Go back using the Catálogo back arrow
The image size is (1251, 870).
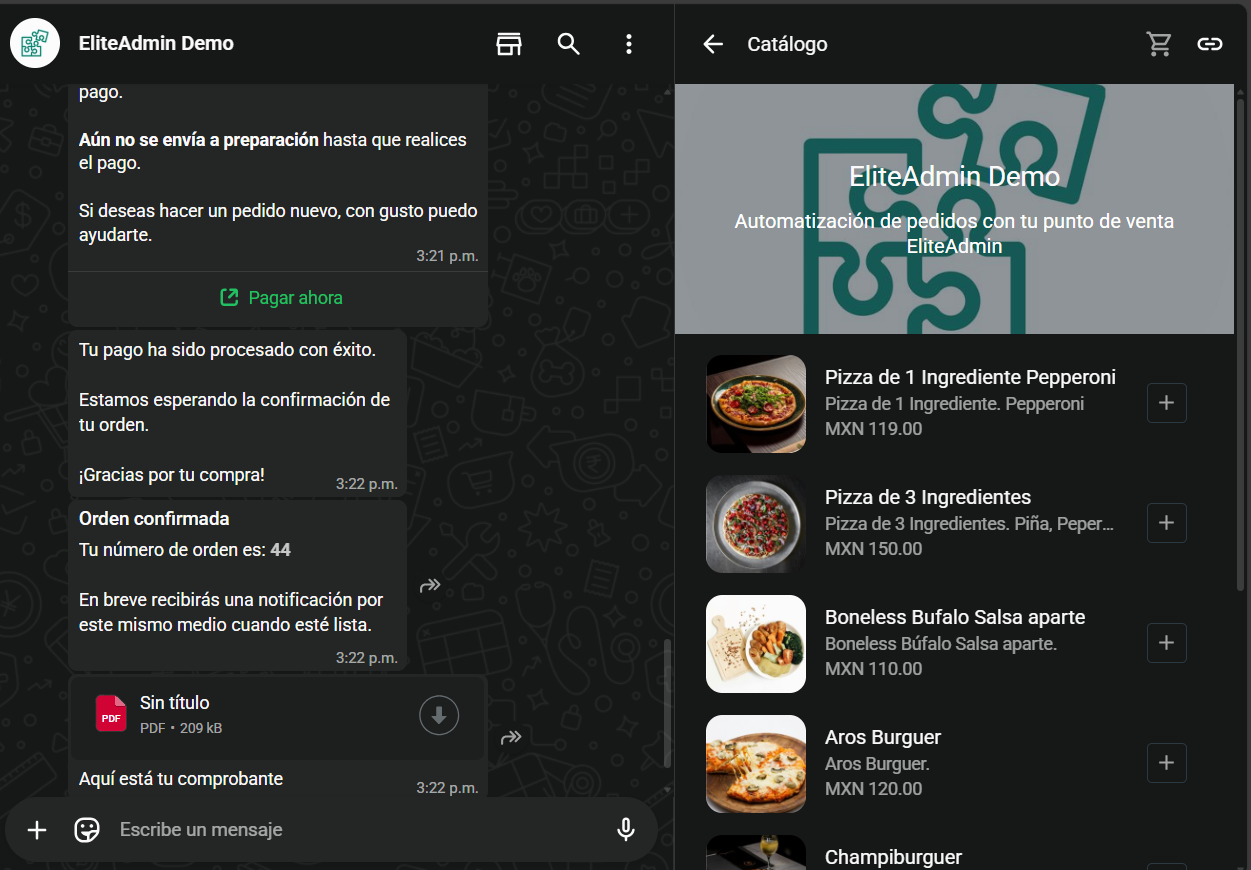[x=712, y=44]
